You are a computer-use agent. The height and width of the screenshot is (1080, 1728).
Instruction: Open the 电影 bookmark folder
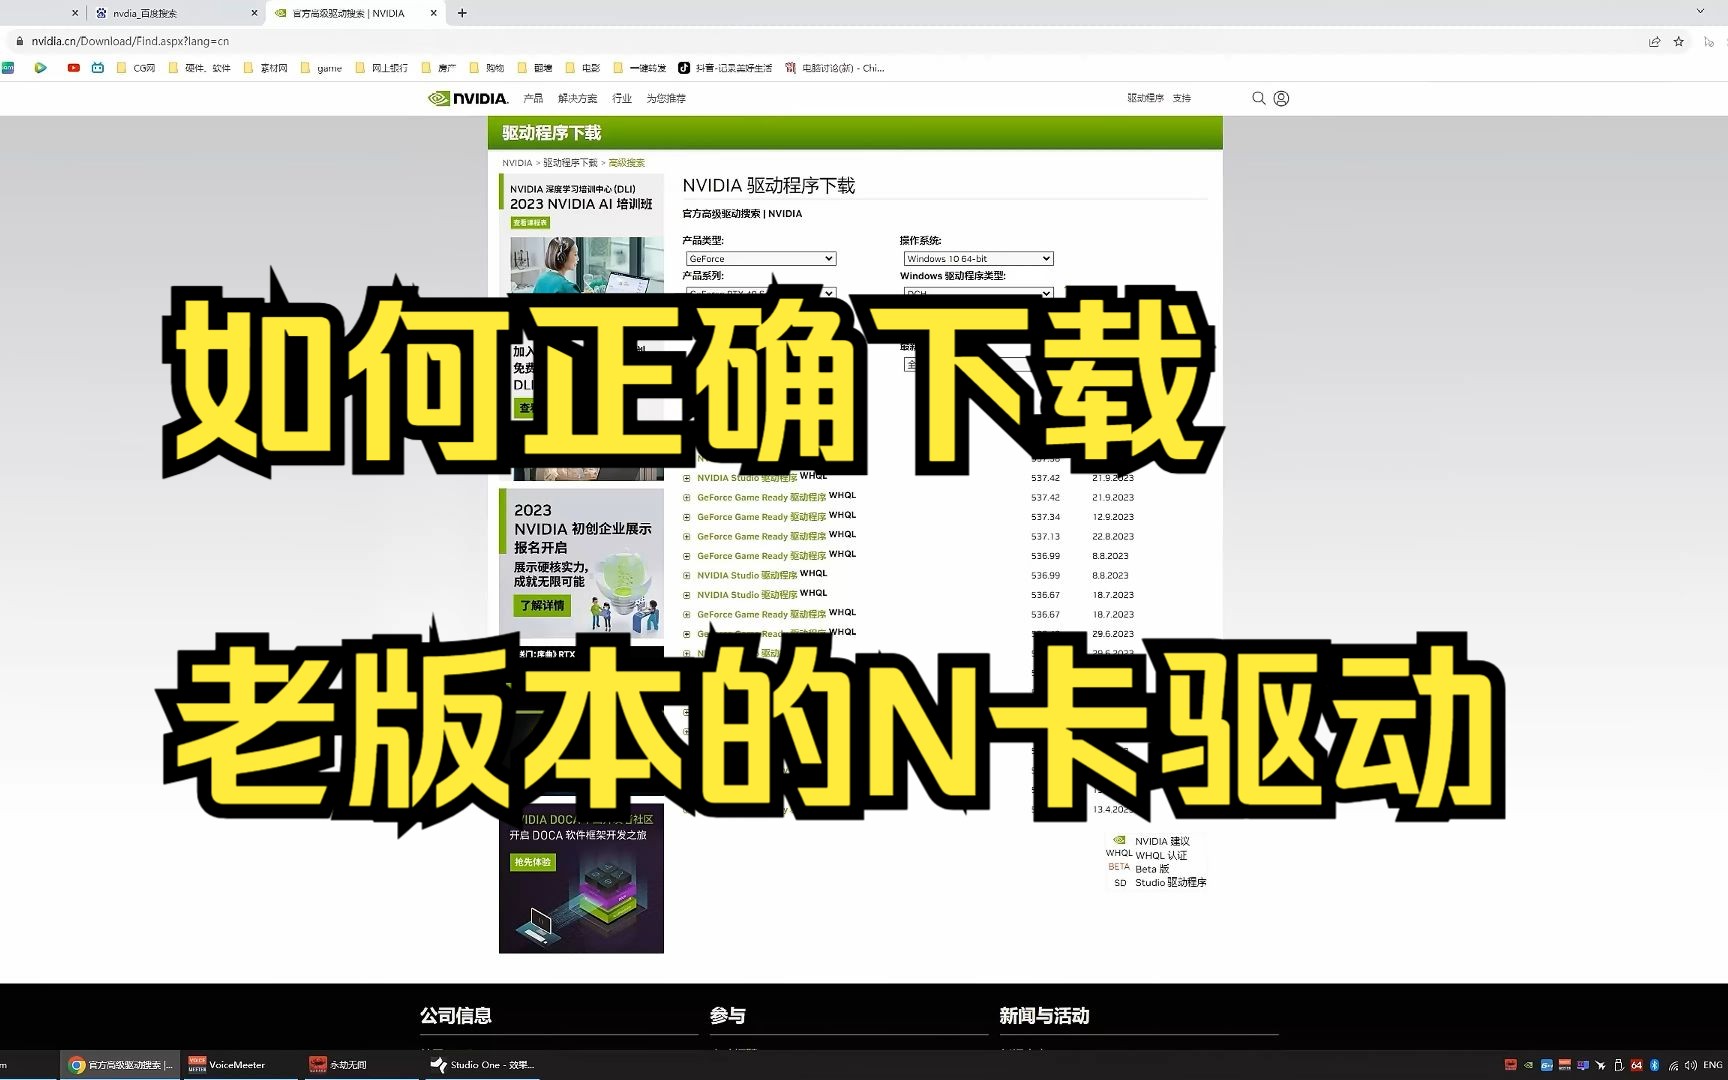pyautogui.click(x=582, y=68)
